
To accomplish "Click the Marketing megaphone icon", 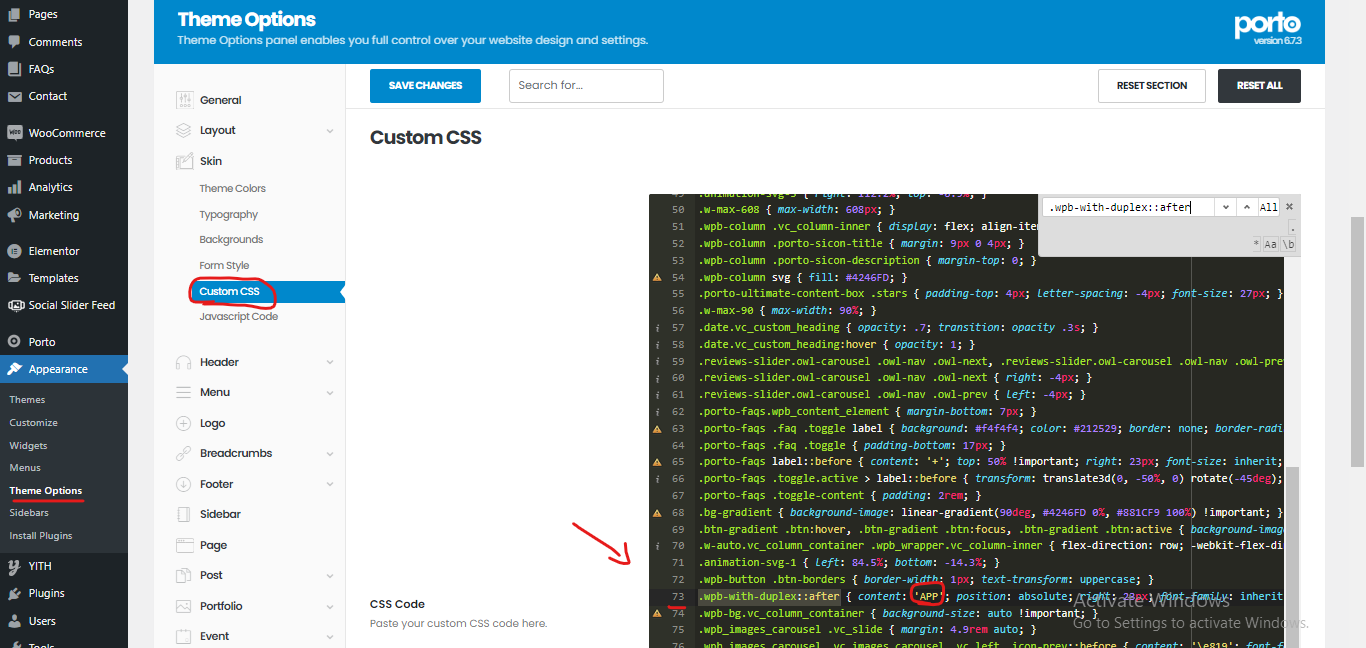I will point(14,215).
